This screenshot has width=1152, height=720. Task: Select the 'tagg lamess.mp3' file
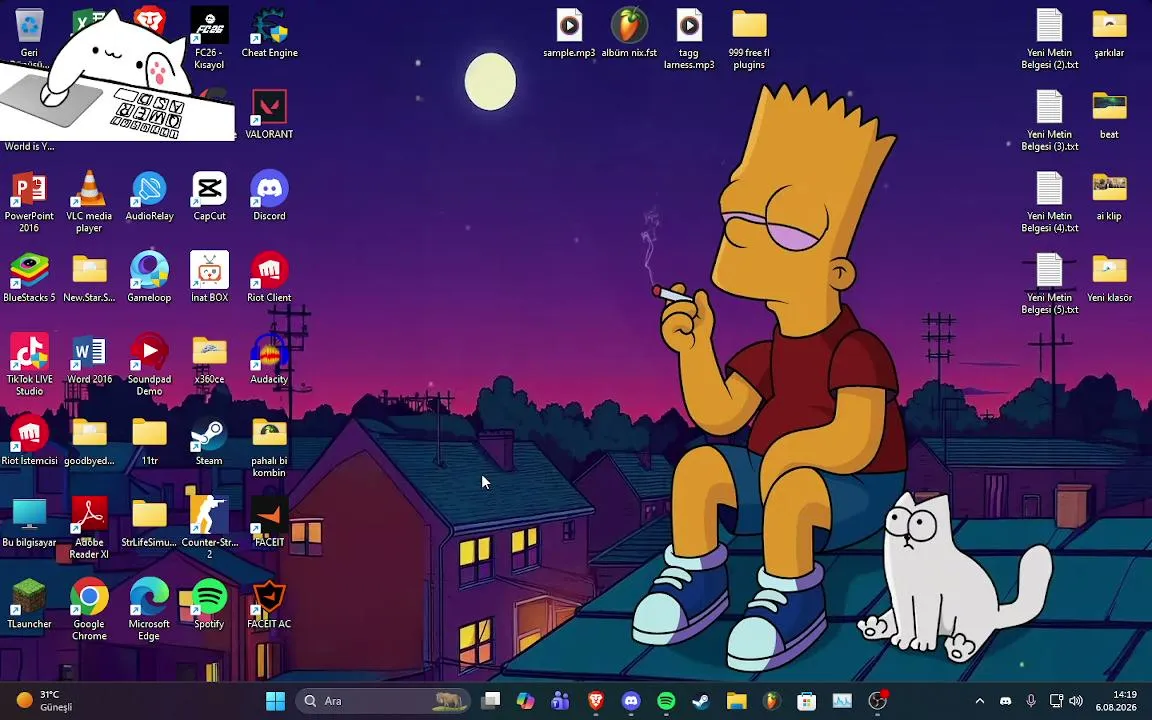[689, 38]
